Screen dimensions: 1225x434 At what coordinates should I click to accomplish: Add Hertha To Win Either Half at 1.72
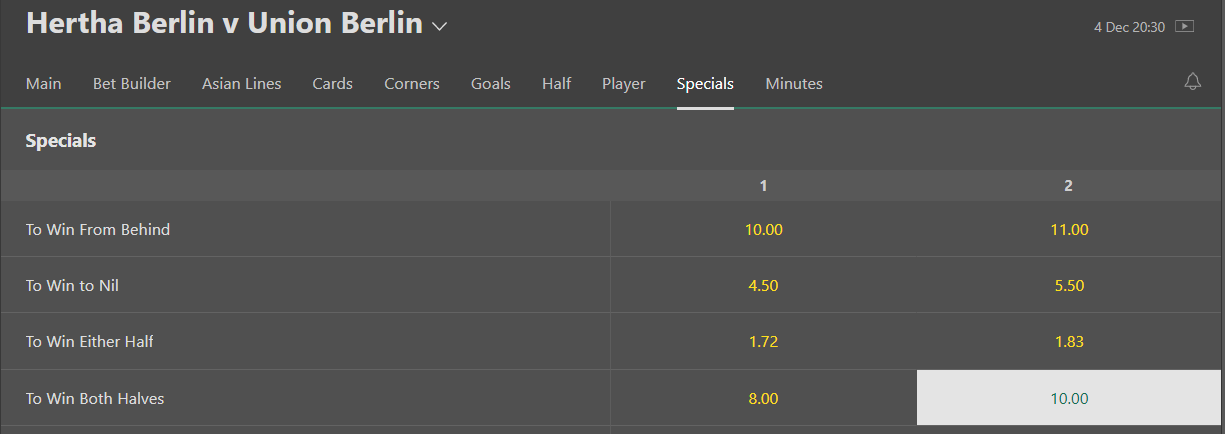763,342
